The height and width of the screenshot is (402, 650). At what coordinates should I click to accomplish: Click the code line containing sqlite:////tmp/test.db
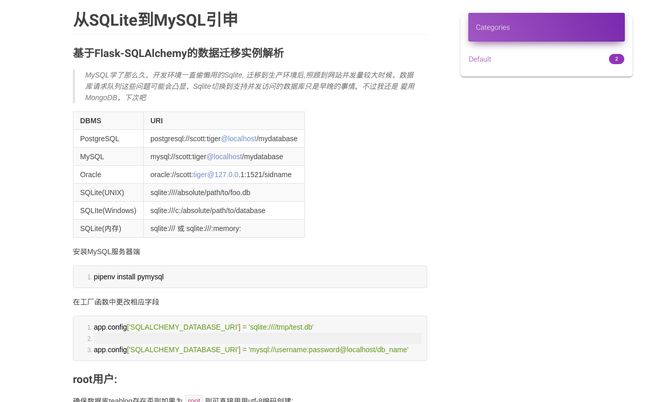204,327
